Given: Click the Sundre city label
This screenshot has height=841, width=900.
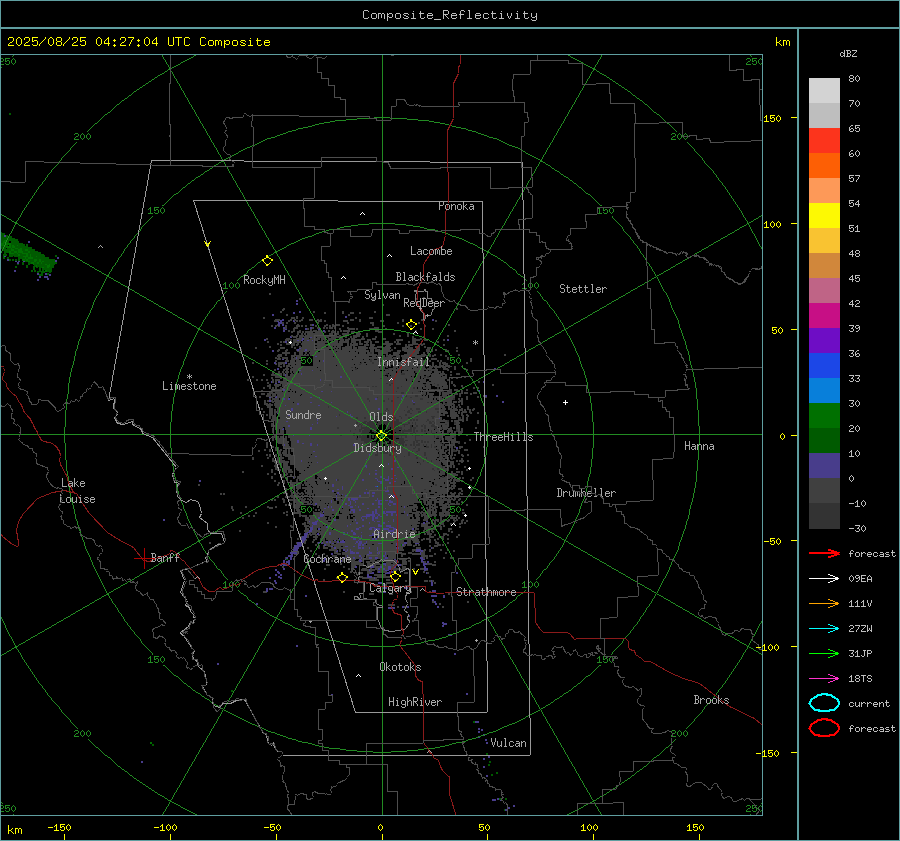Looking at the screenshot, I should (x=303, y=414).
